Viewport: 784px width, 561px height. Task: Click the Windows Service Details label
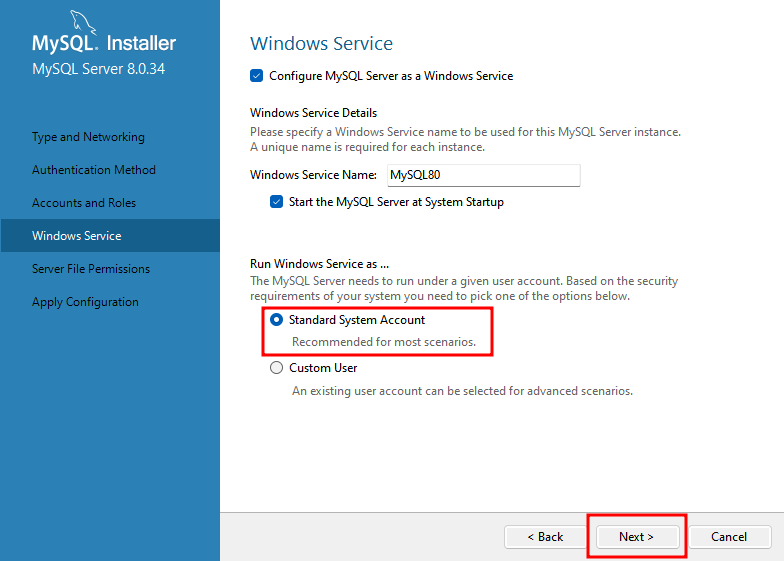click(x=314, y=112)
